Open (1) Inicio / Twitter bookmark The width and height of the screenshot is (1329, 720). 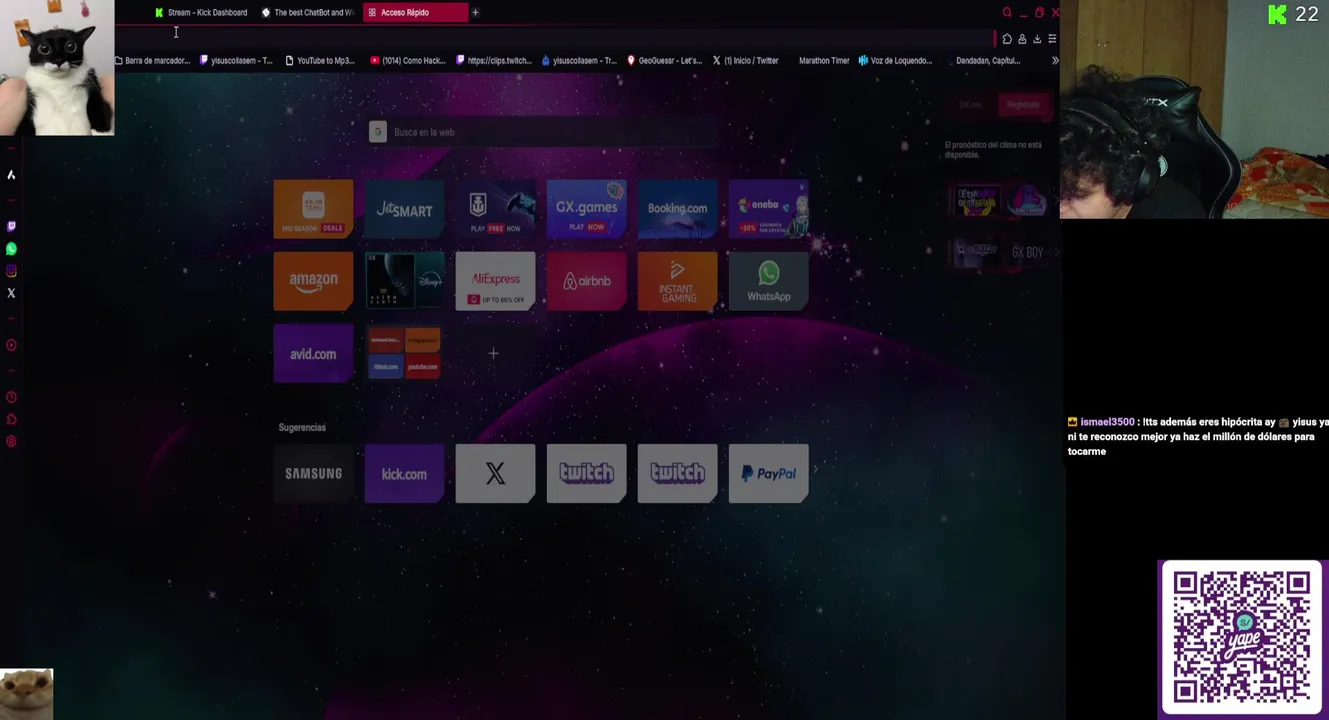745,61
